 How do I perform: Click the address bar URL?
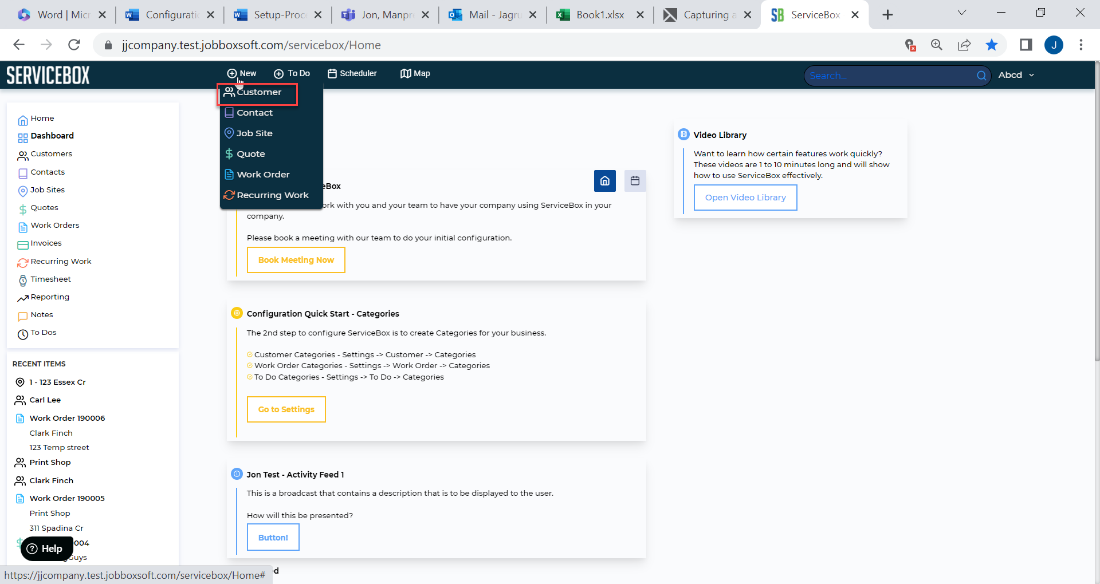251,45
